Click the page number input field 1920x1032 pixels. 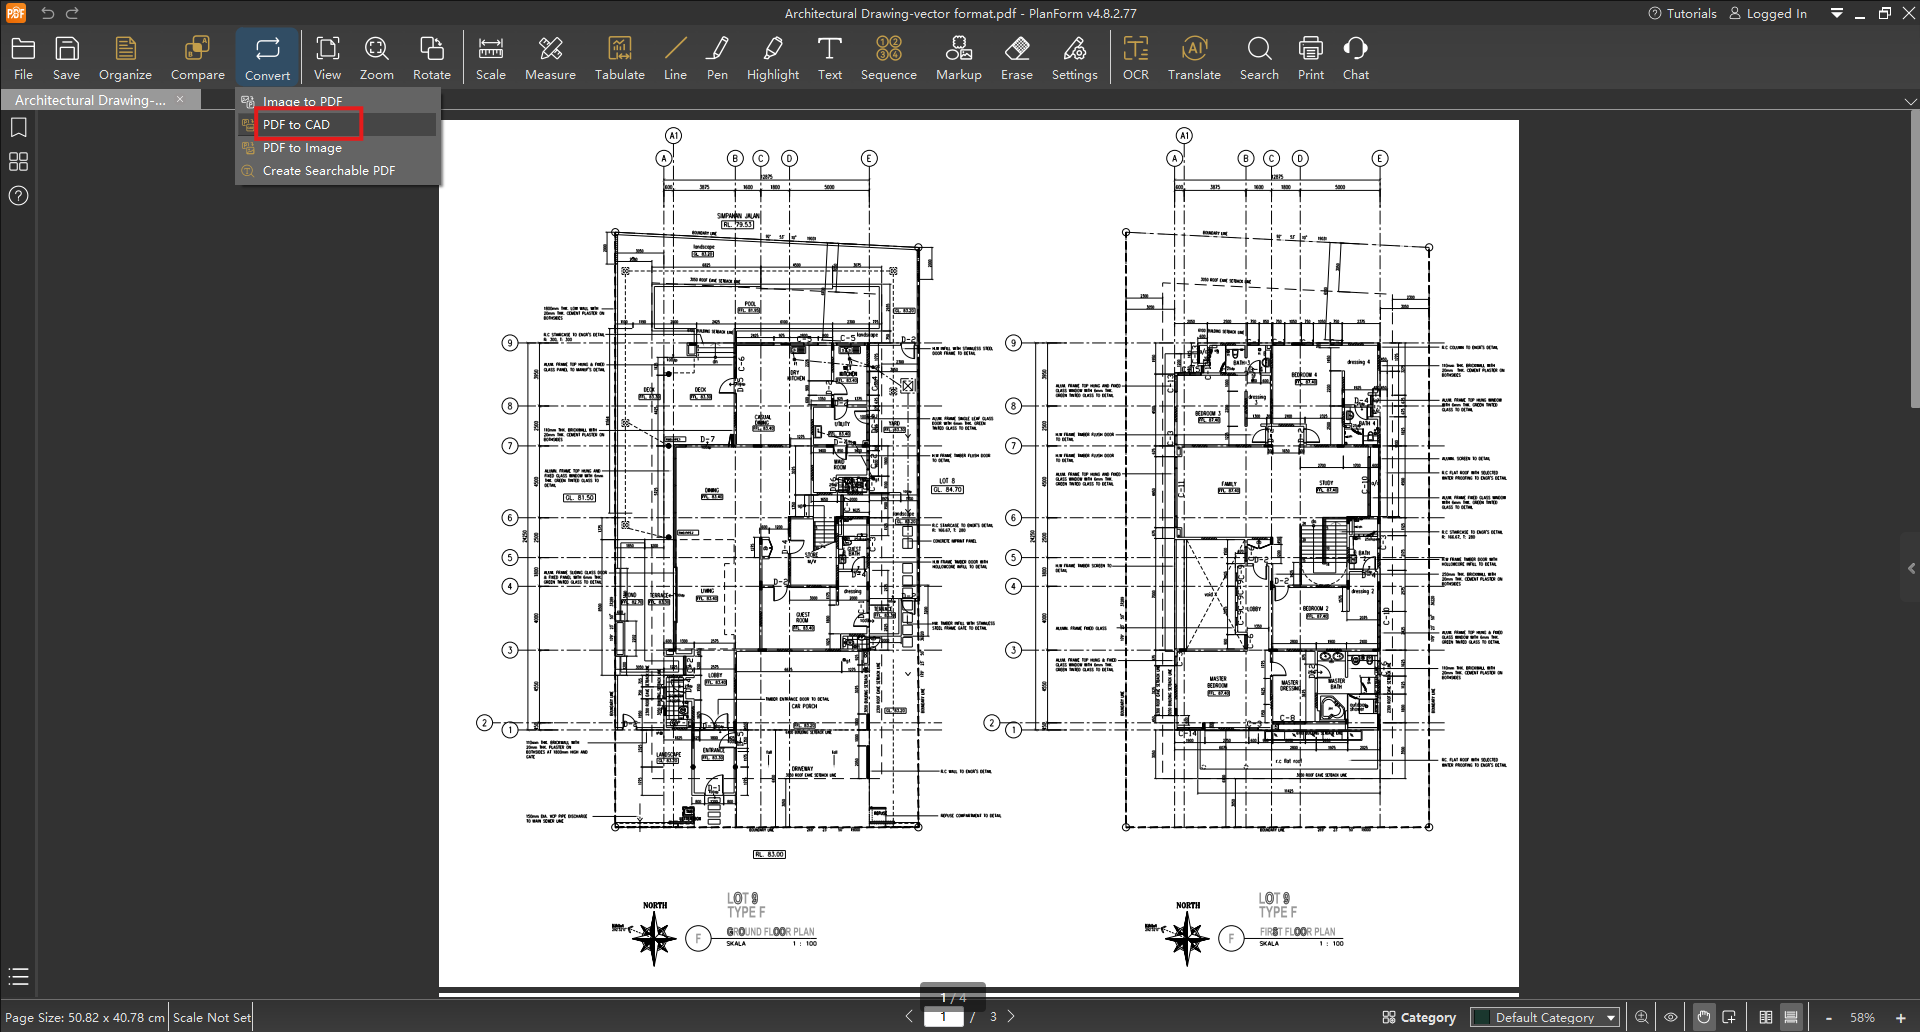click(943, 1017)
